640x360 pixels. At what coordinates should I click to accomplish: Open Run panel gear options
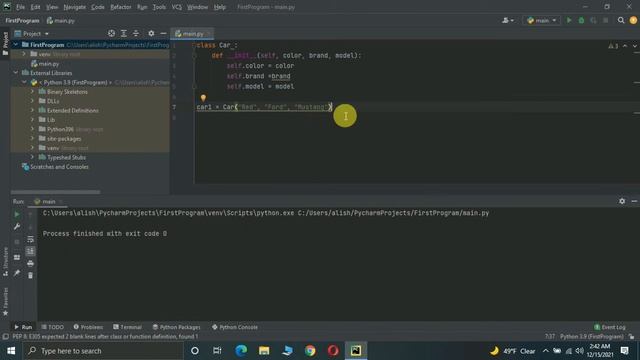pos(622,201)
